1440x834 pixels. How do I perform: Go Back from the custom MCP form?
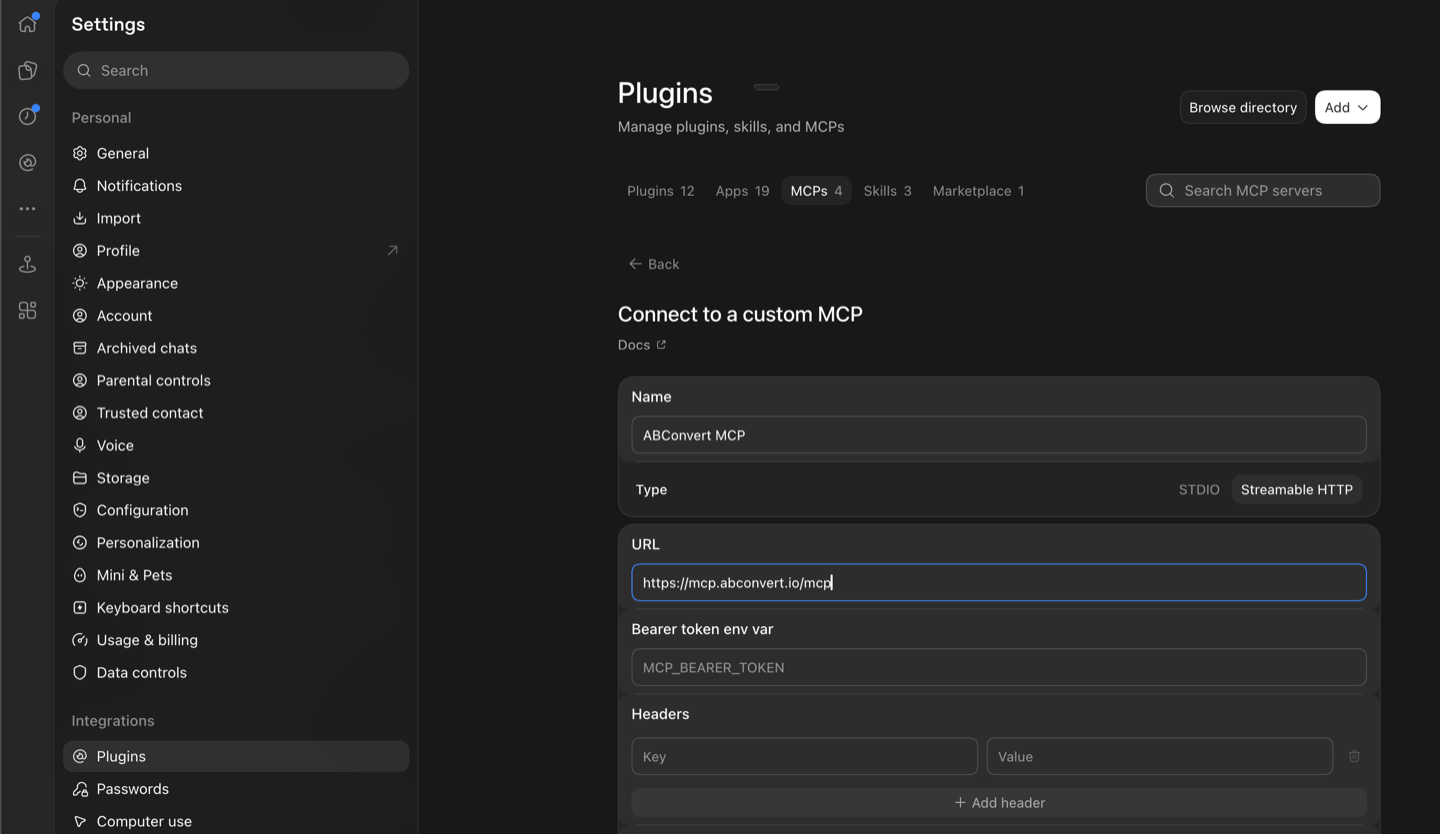(653, 264)
